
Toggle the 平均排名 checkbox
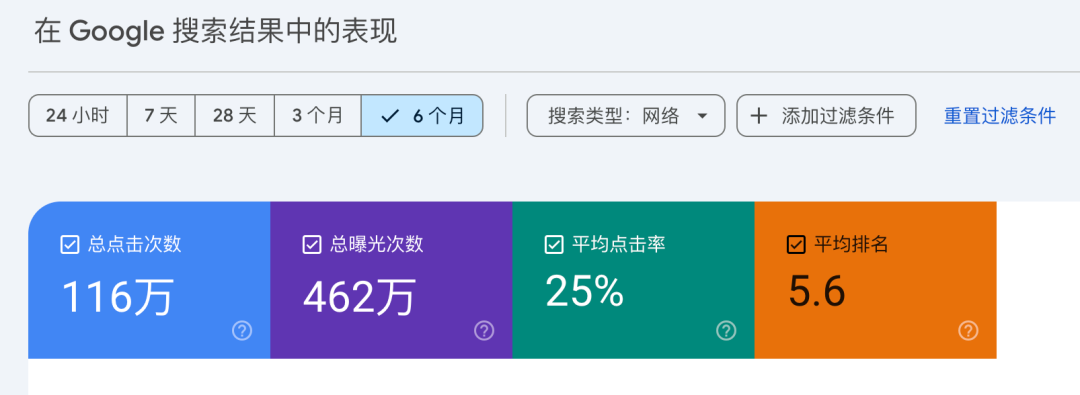coord(796,245)
